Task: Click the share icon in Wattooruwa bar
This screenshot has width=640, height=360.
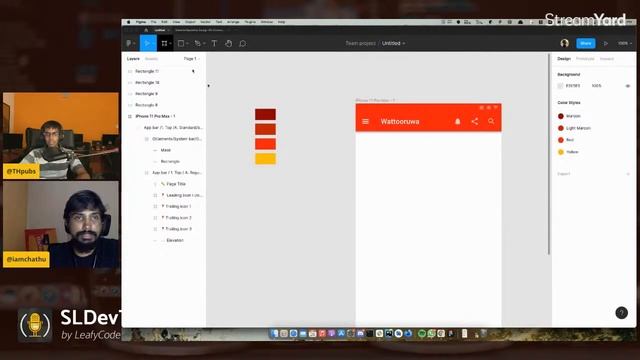Action: 474,121
